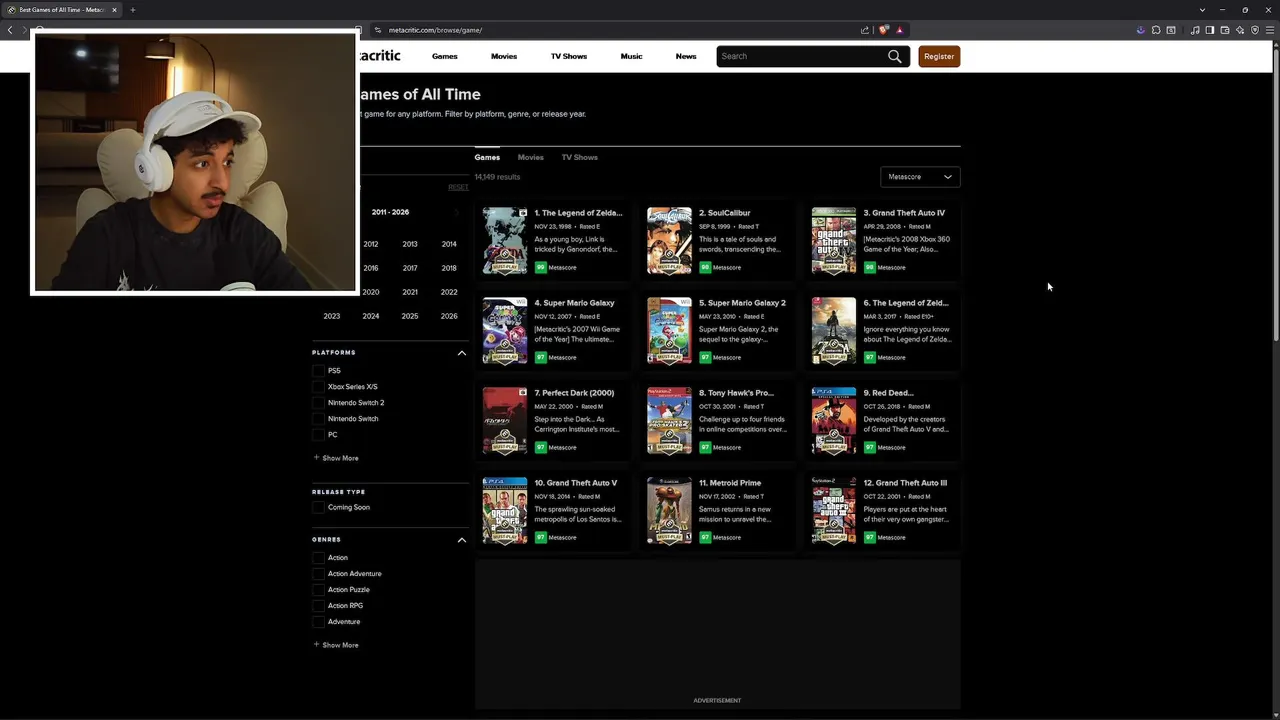The height and width of the screenshot is (720, 1280).
Task: Click the Metascore badge for Grand Theft Auto IV
Action: coord(869,267)
